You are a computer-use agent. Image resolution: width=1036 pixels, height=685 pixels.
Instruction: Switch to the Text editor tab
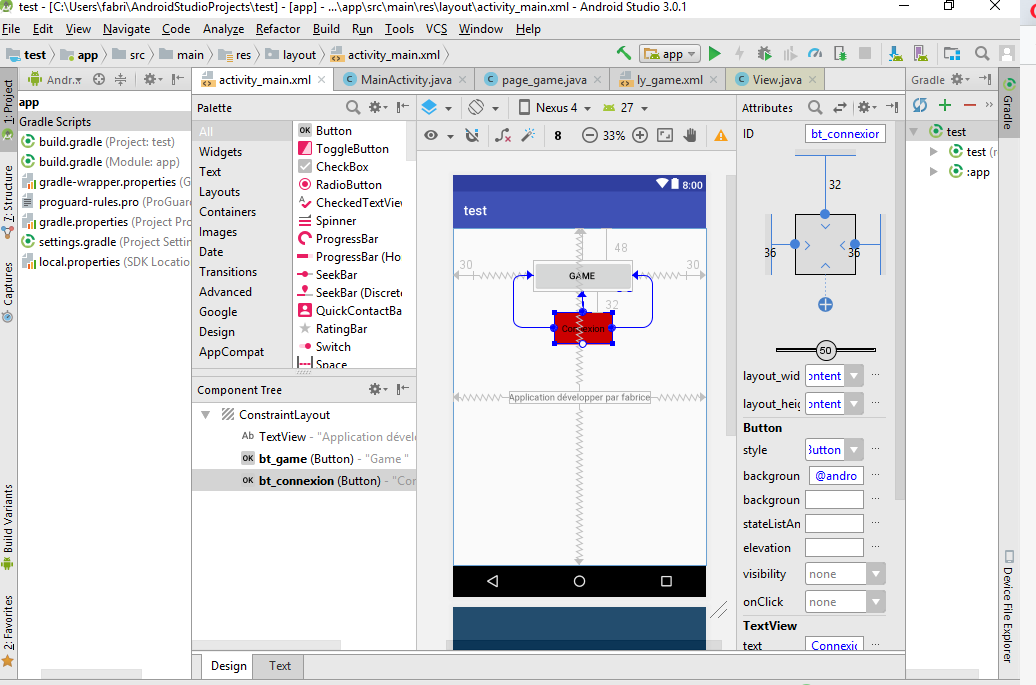pos(280,666)
